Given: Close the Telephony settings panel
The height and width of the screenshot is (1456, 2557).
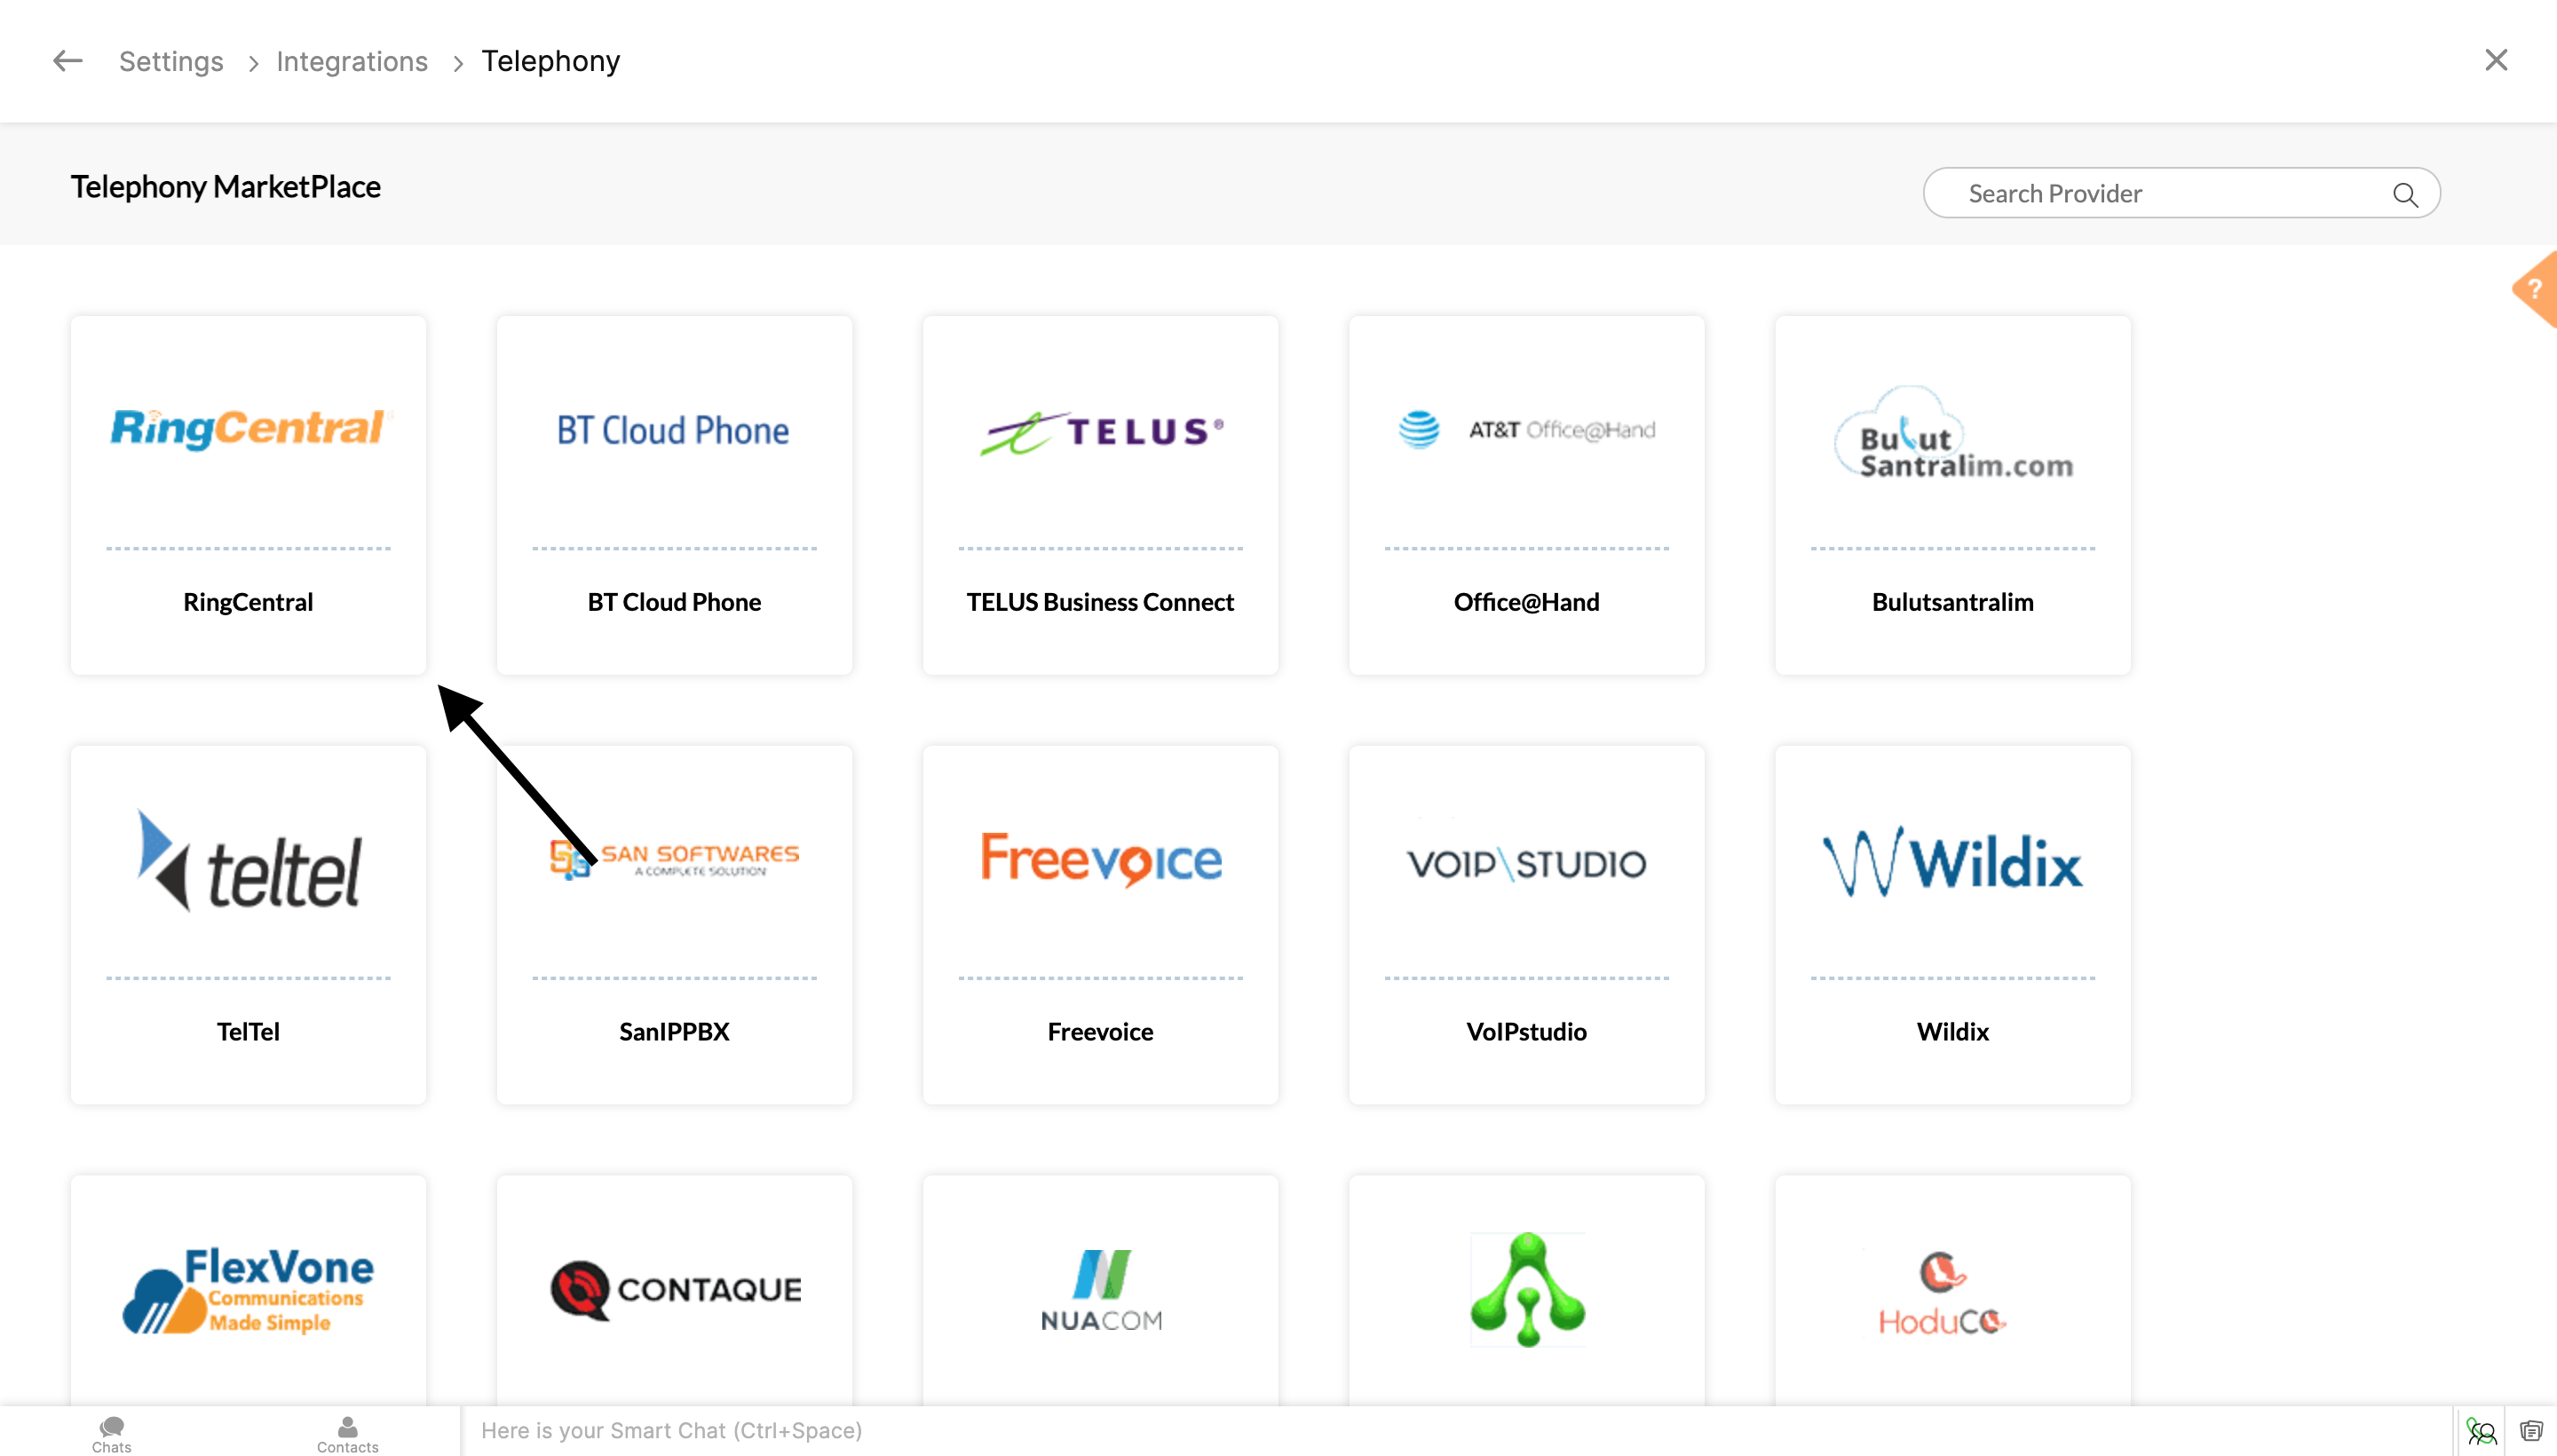Looking at the screenshot, I should click(x=2496, y=60).
